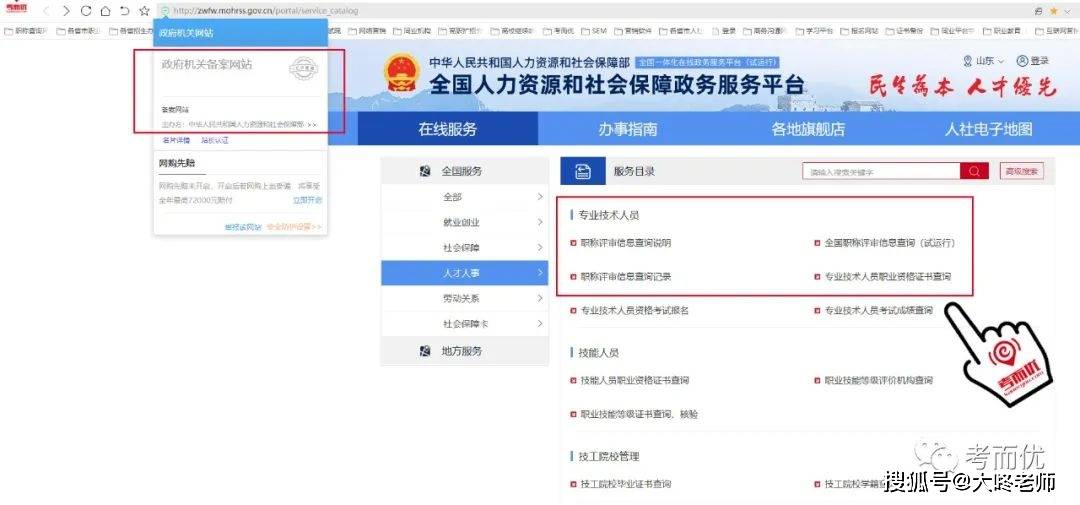1080x505 pixels.
Task: Open the 营销软件 bookmark folder
Action: pos(633,30)
